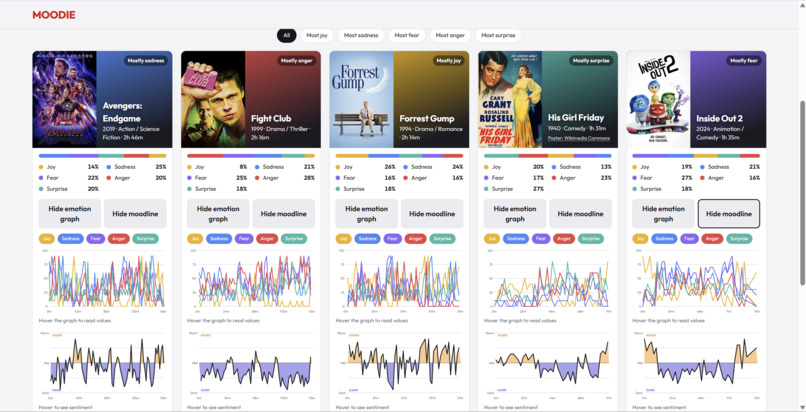The height and width of the screenshot is (412, 806).
Task: Hide moodline for His Girl Friday
Action: [x=580, y=214]
